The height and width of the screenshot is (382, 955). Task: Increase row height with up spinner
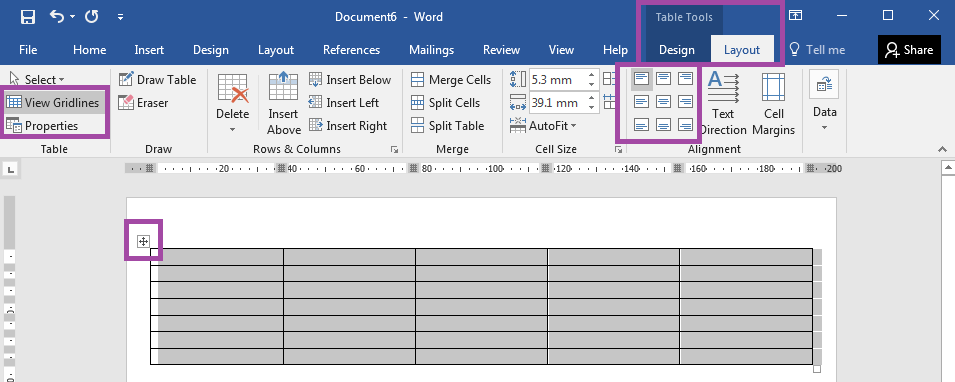(x=591, y=75)
